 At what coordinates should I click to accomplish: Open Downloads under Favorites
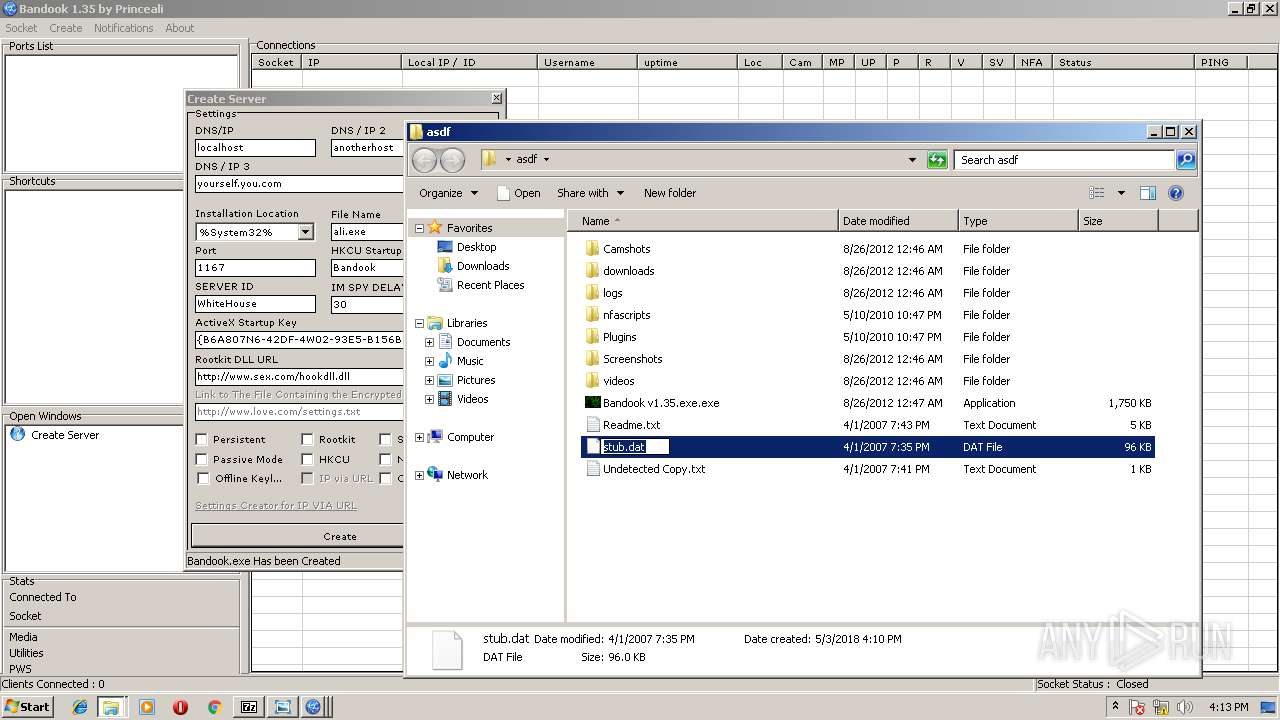click(483, 266)
